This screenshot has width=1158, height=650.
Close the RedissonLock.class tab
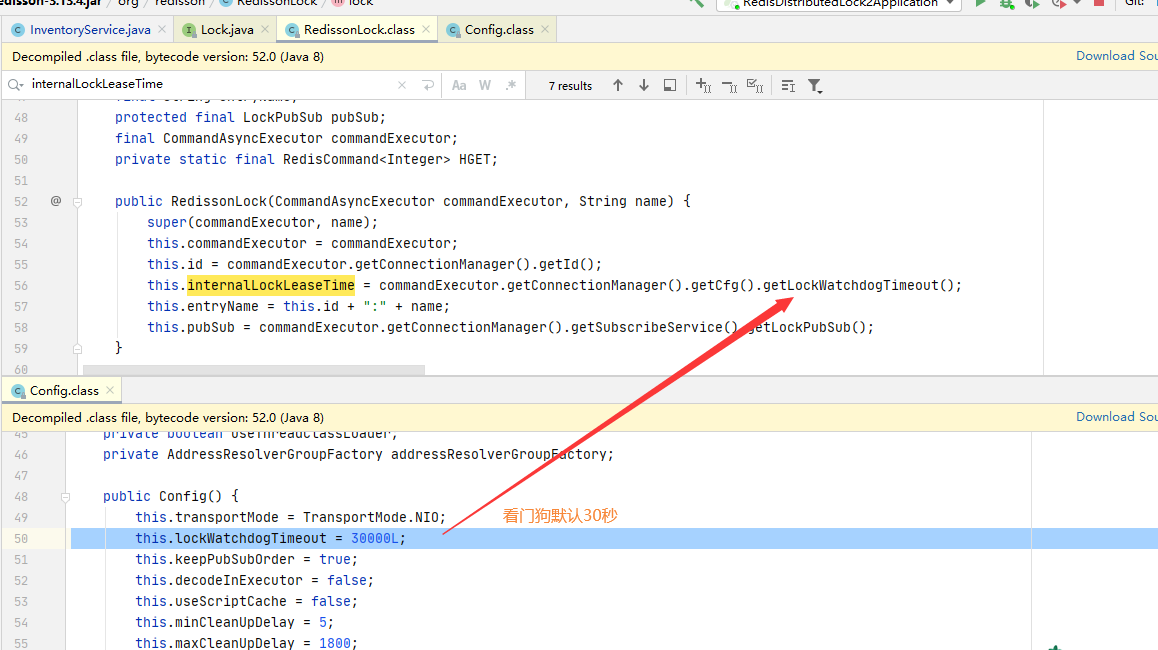(x=426, y=30)
